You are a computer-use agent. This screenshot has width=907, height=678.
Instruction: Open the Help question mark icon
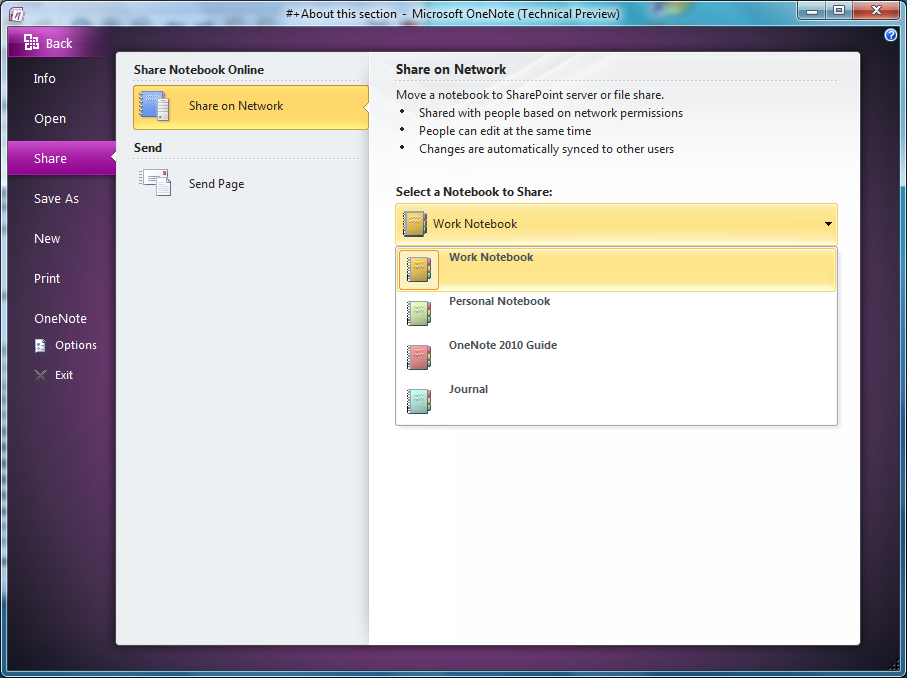(890, 35)
